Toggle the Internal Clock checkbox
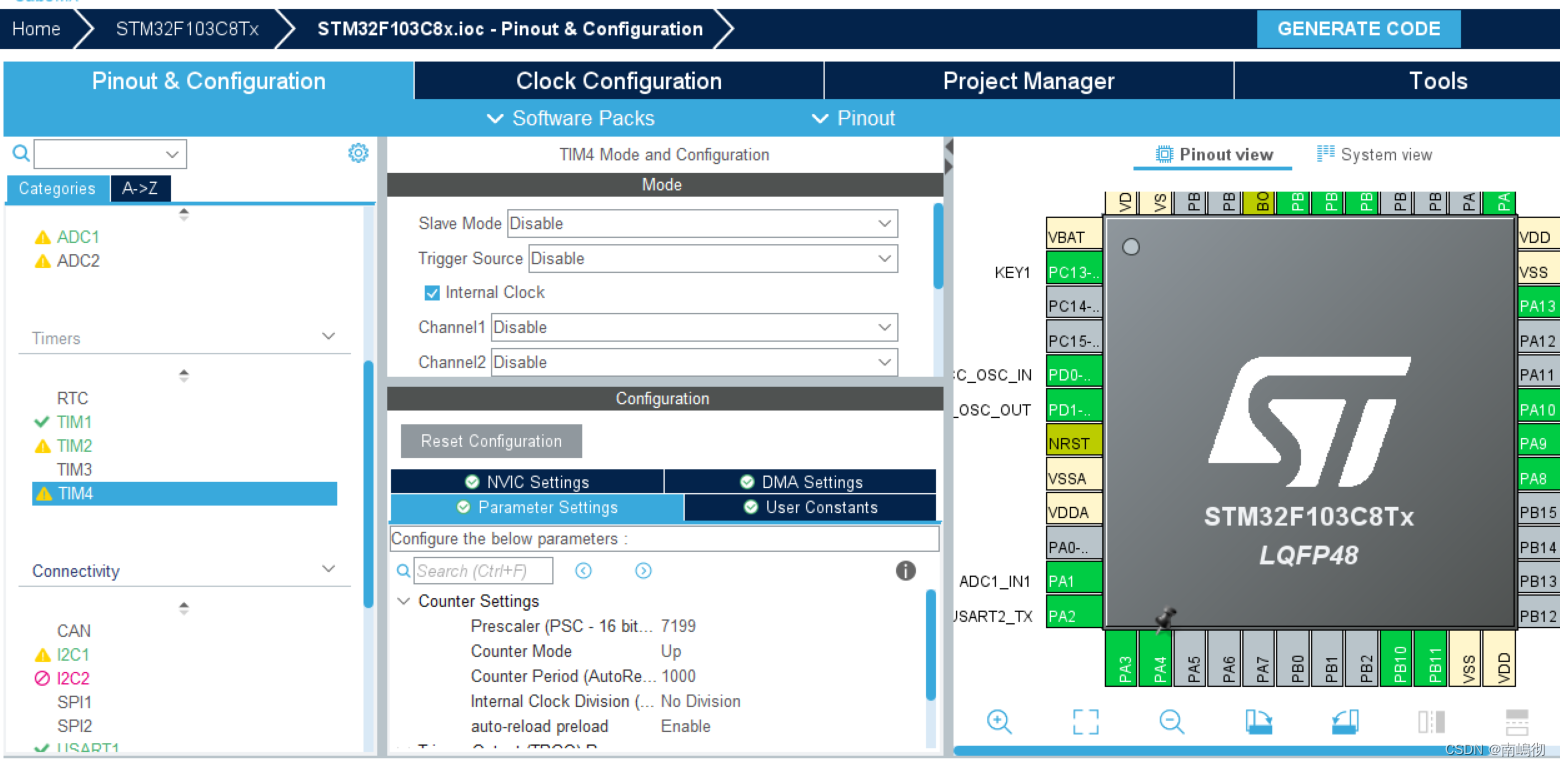Image resolution: width=1560 pixels, height=766 pixels. click(x=432, y=292)
